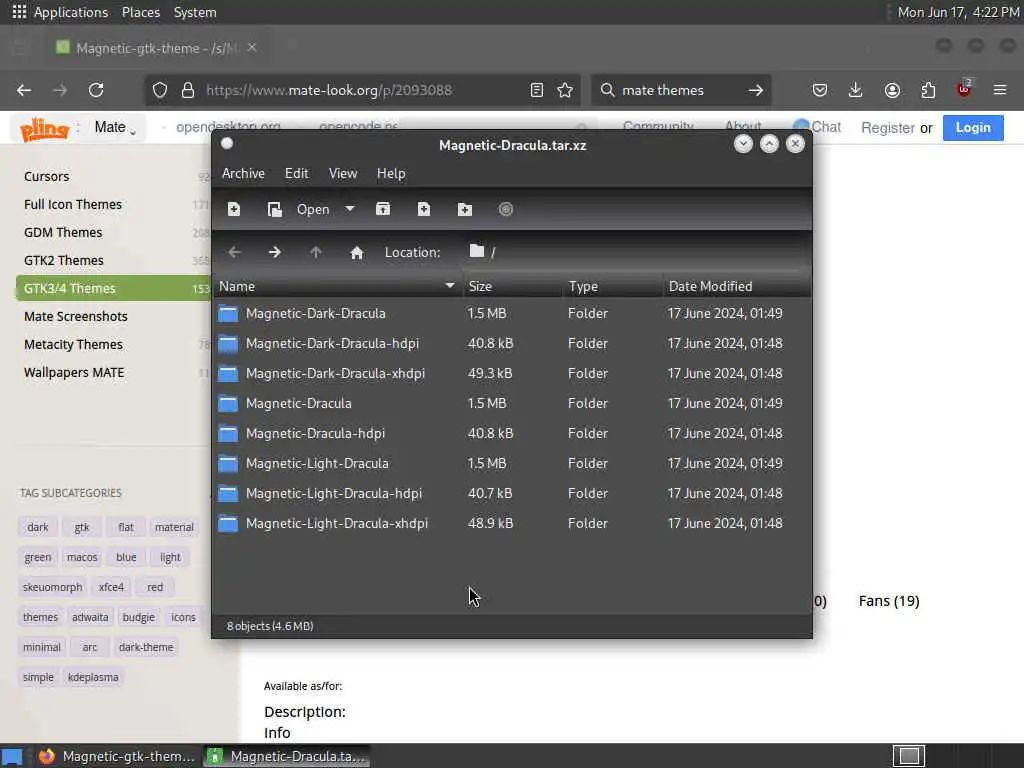Viewport: 1024px width, 768px height.
Task: Open the Places menu in top panel
Action: [x=141, y=12]
